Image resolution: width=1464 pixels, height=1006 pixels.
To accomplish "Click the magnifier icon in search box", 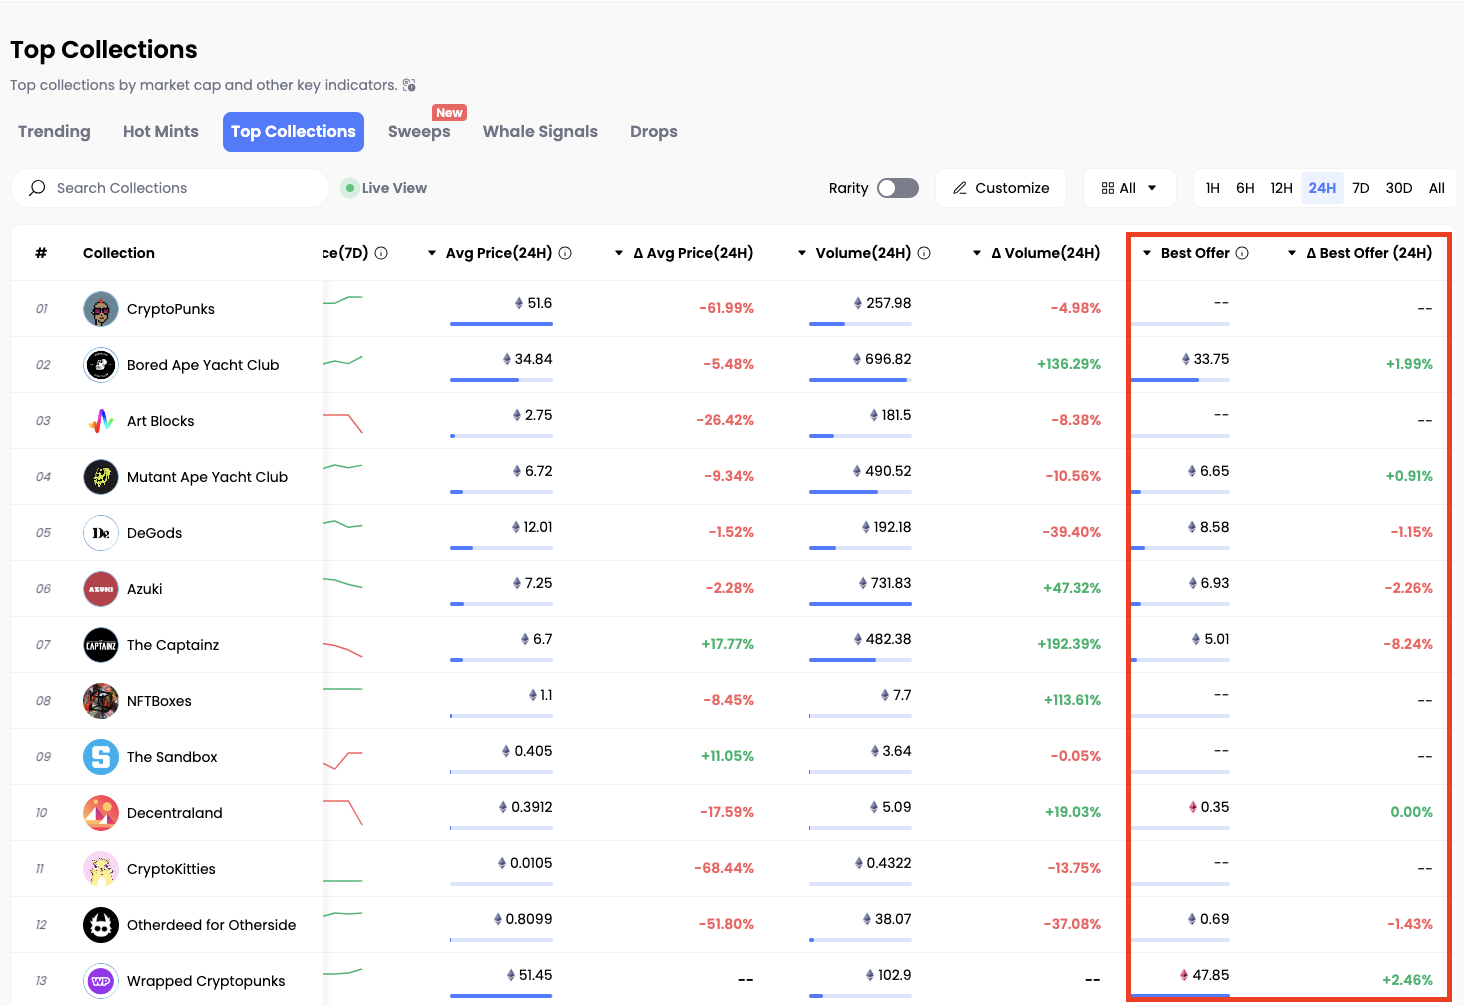I will click(37, 188).
